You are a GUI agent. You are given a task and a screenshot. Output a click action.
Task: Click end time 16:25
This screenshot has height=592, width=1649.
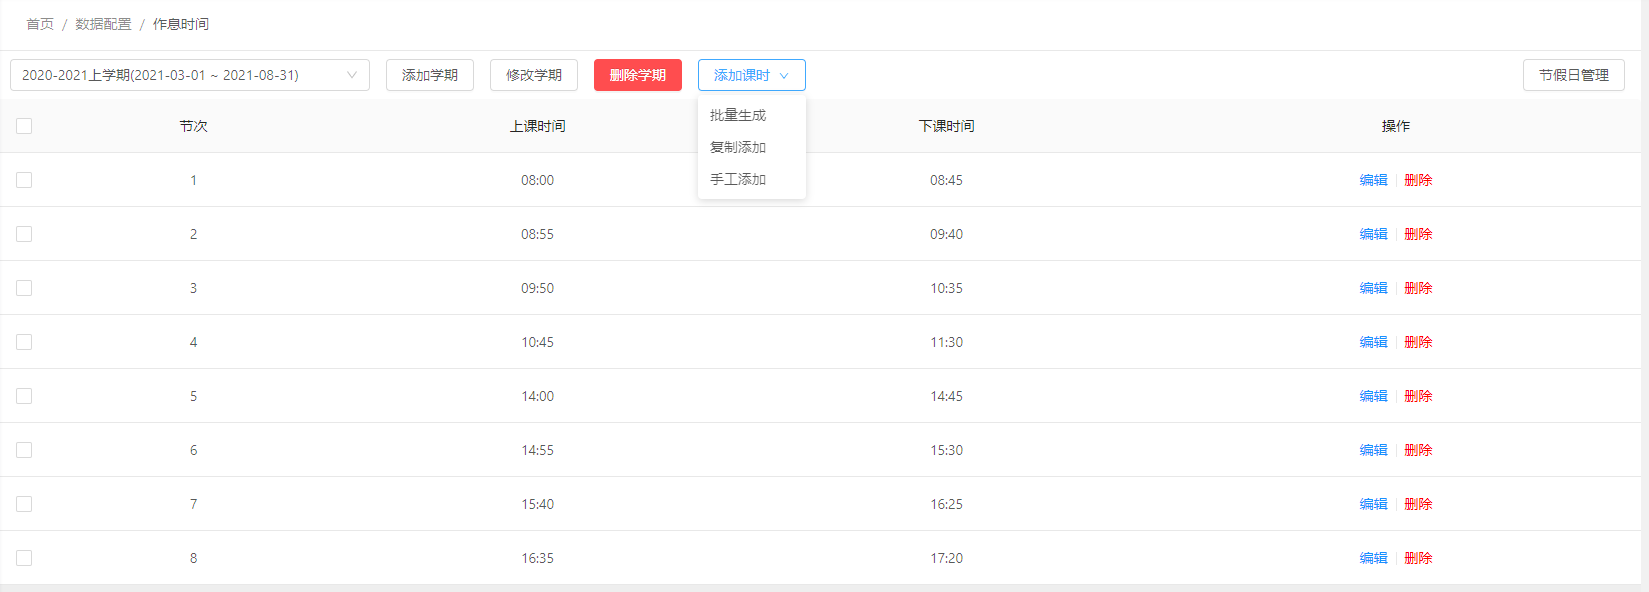[x=946, y=504]
